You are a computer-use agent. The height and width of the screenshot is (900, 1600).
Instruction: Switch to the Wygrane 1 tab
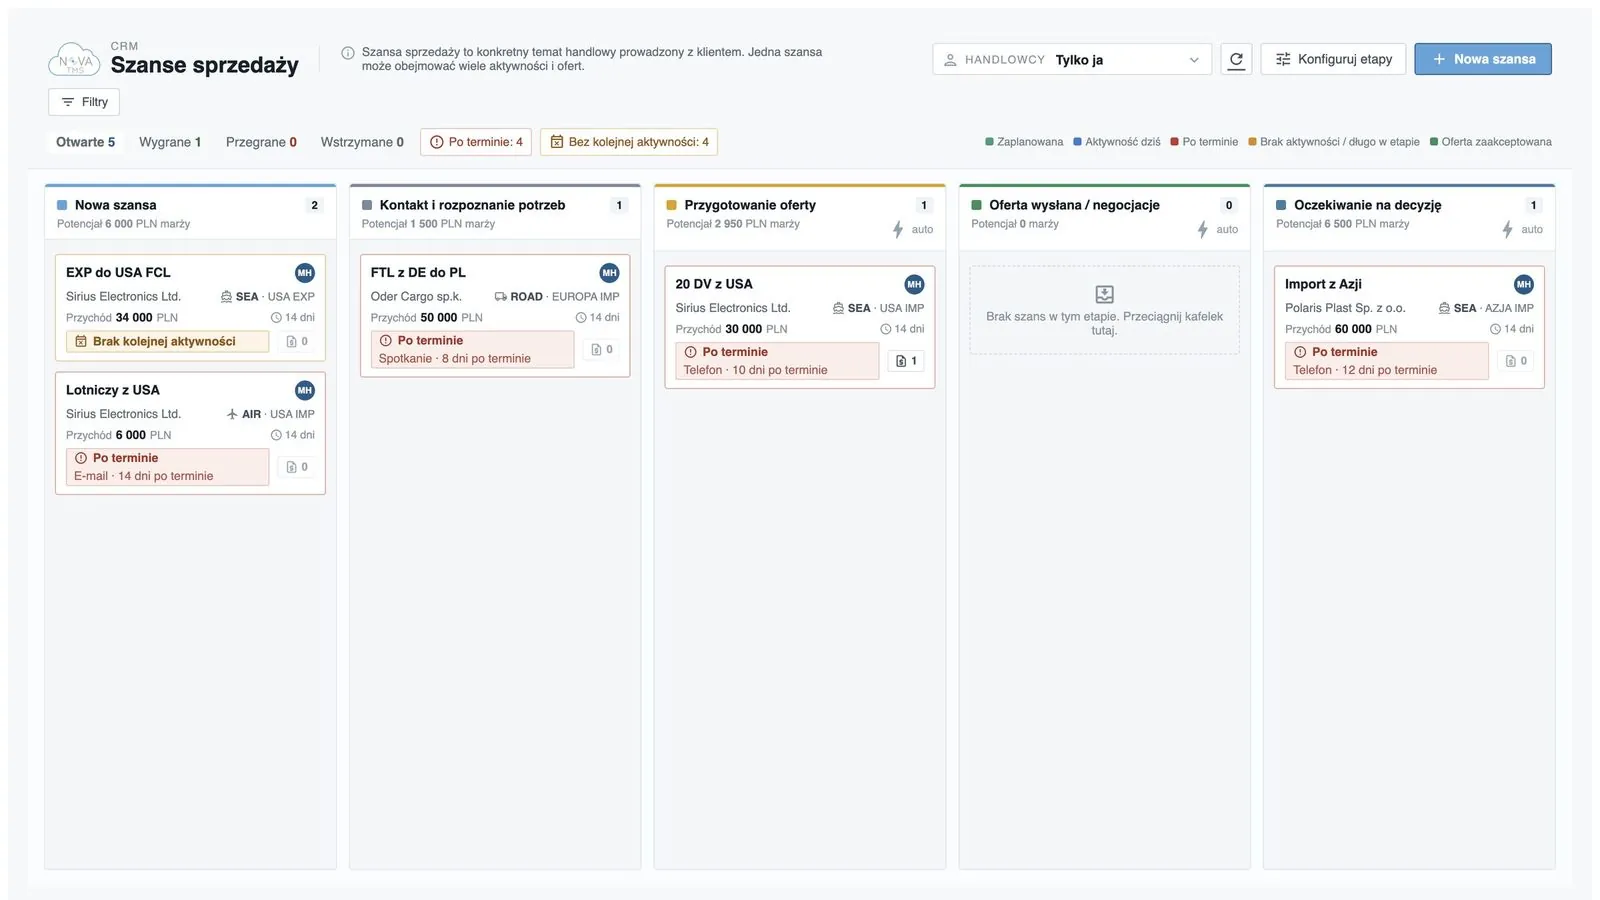click(170, 142)
